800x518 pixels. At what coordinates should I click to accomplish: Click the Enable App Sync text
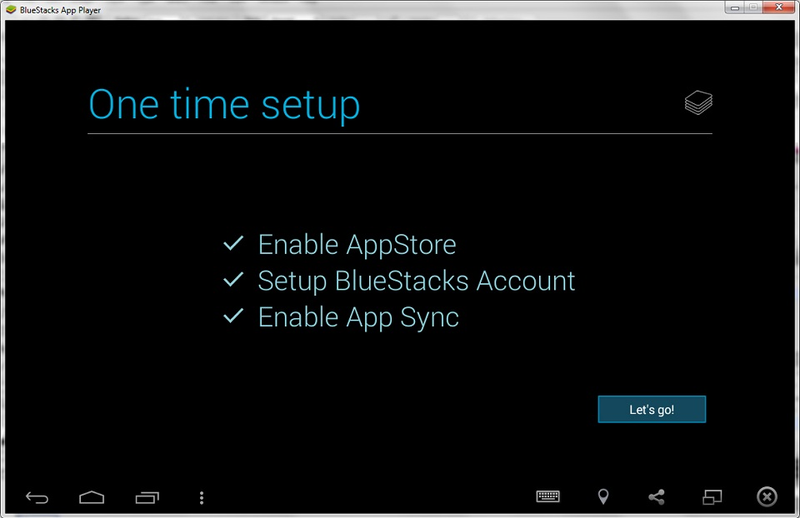coord(358,318)
